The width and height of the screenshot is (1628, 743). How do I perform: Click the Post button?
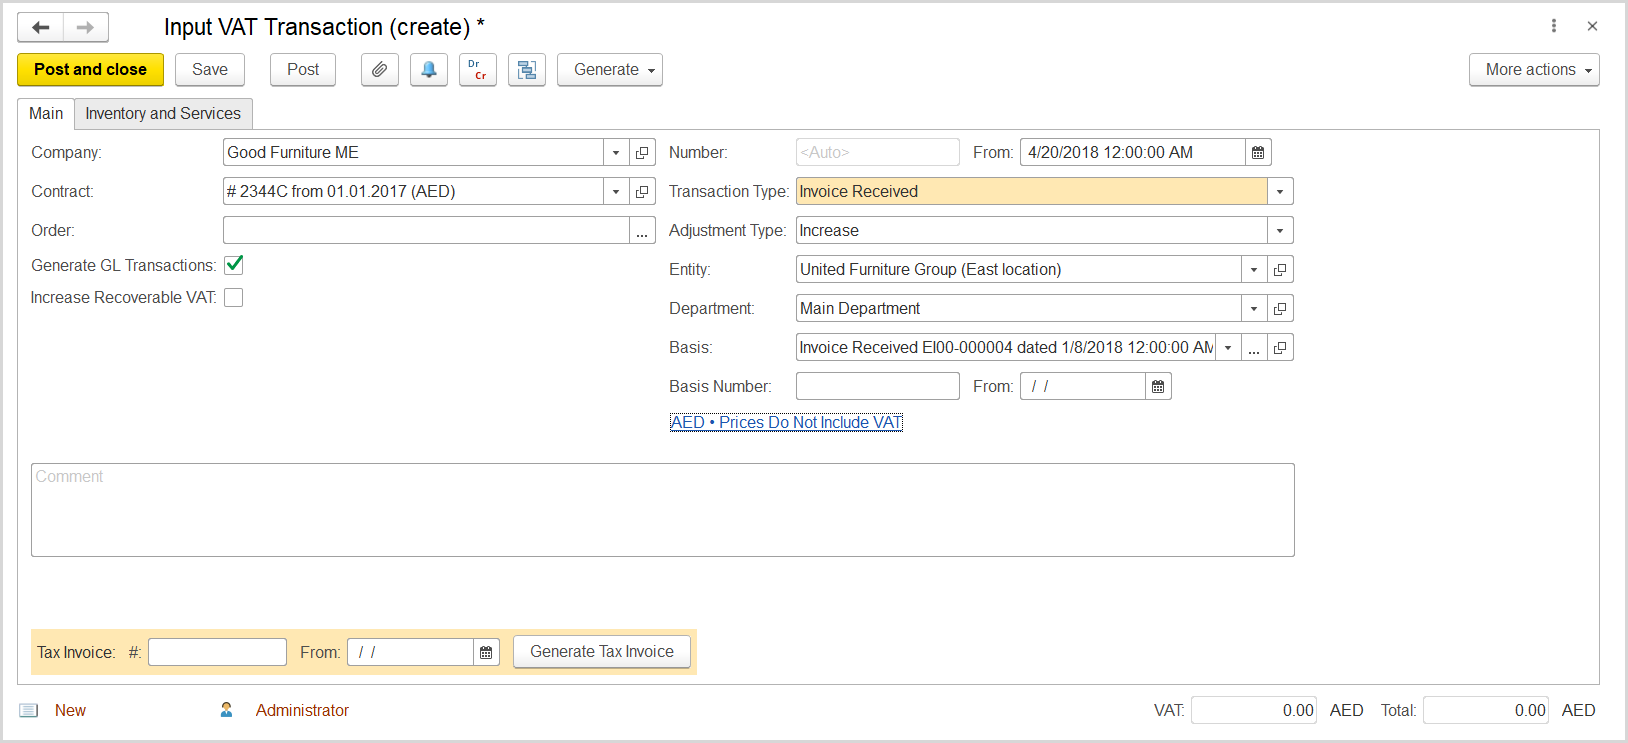click(x=303, y=70)
